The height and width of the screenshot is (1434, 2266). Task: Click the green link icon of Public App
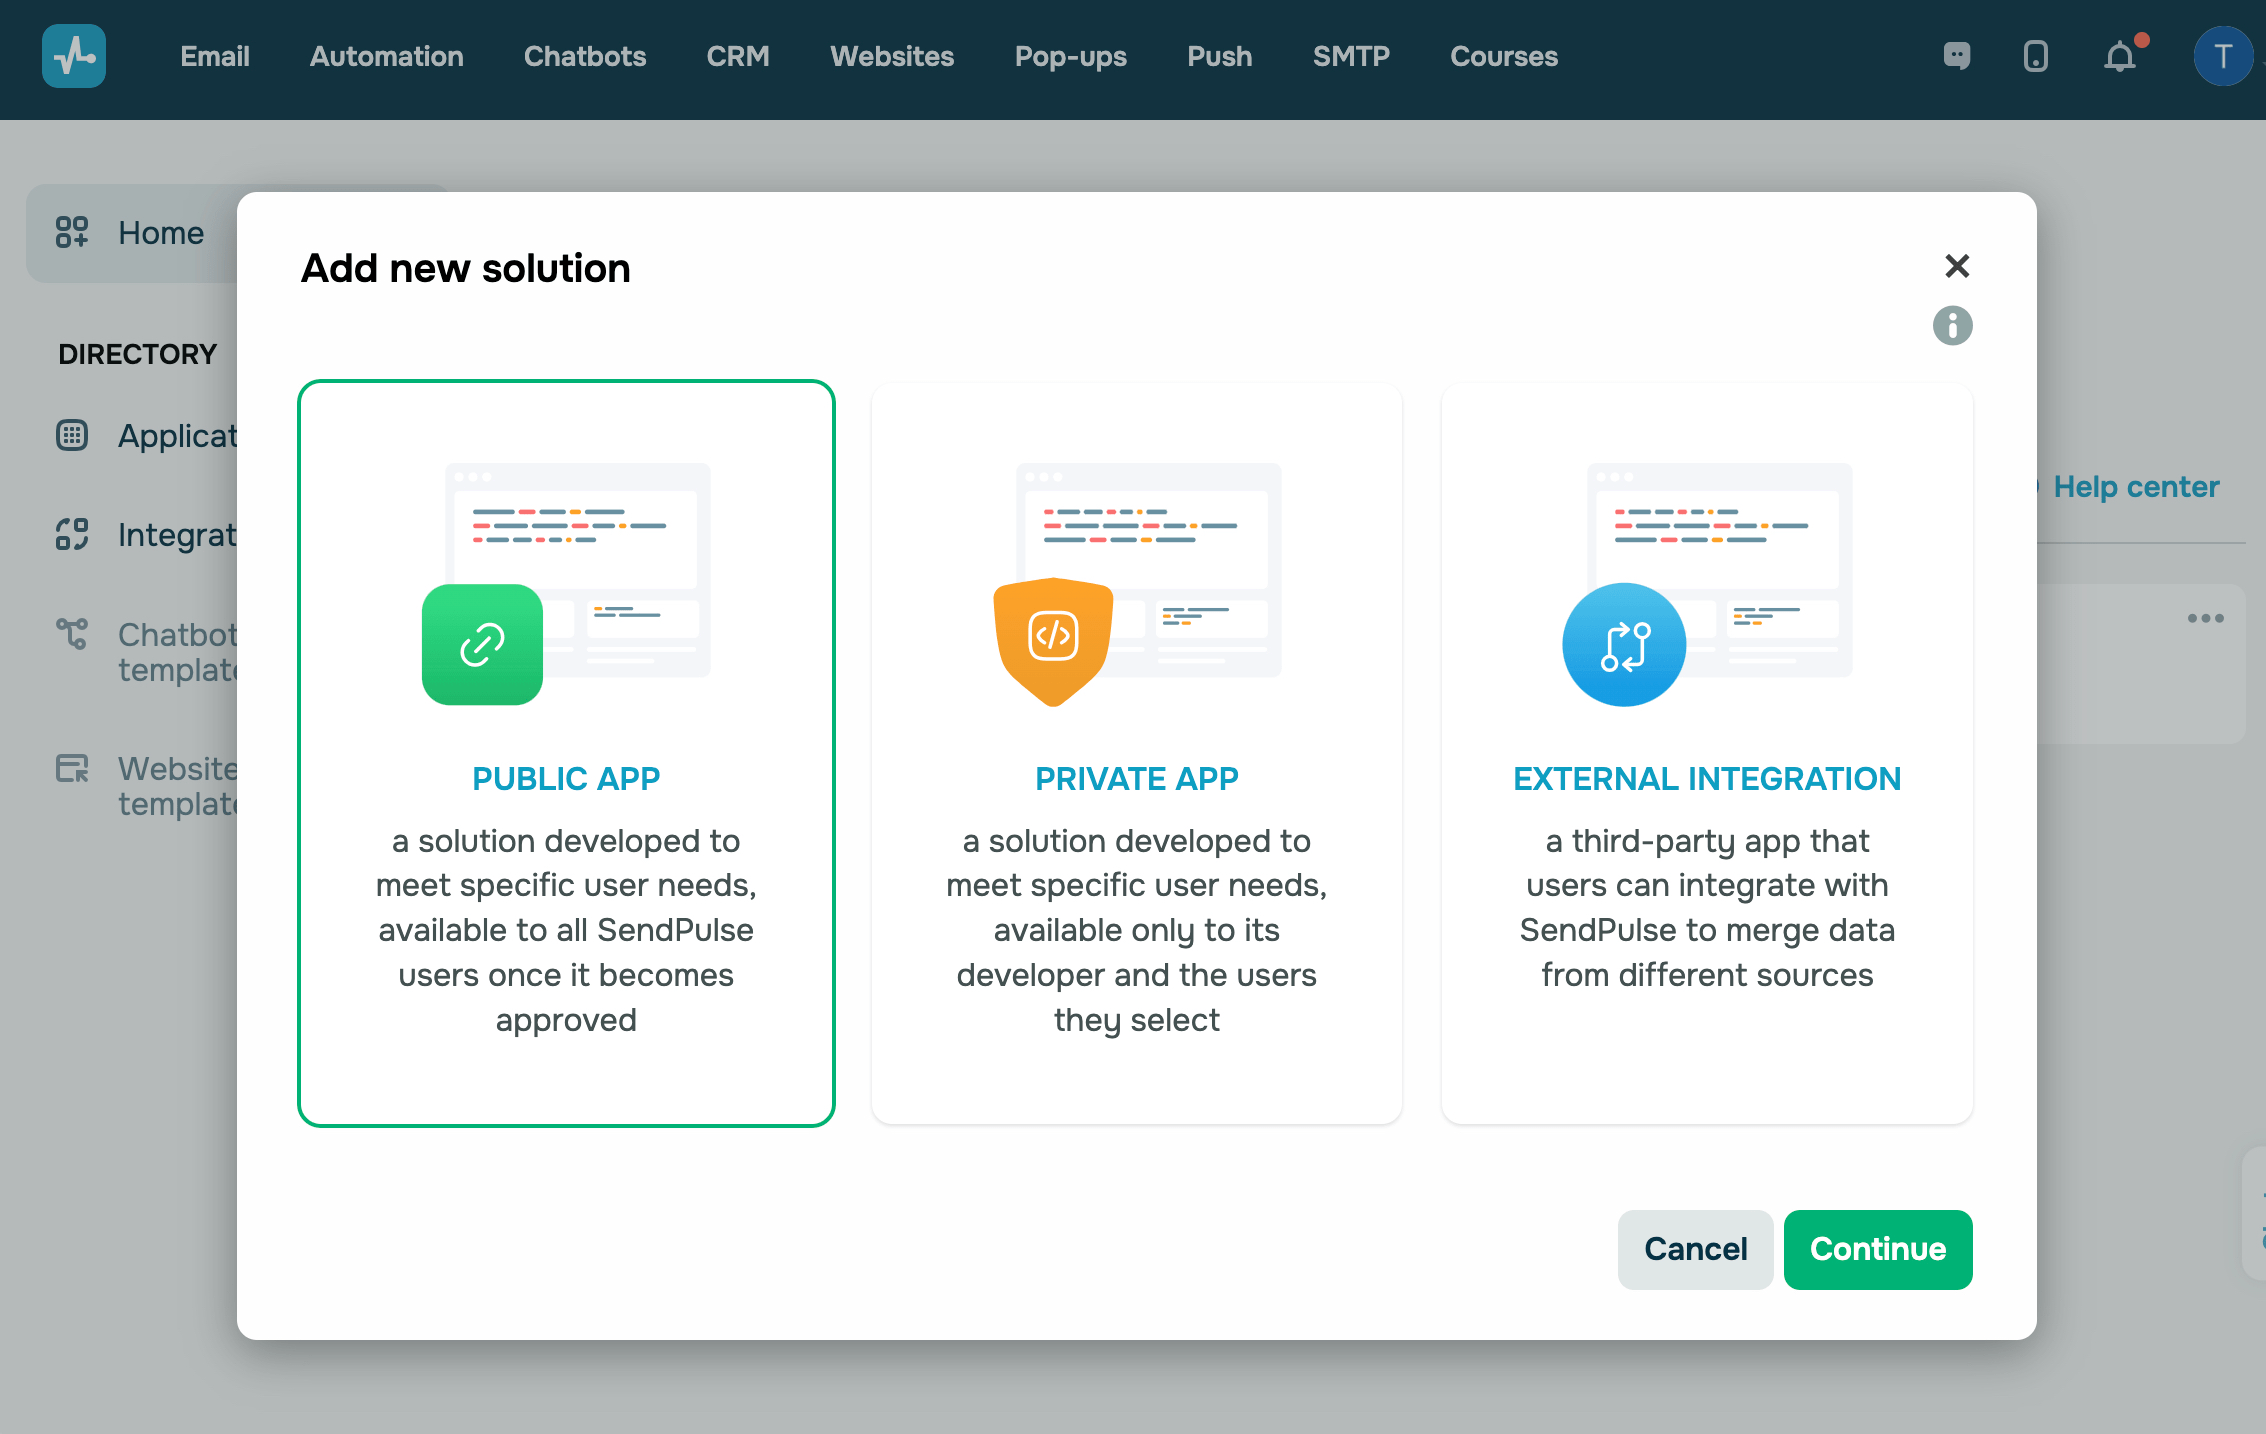pyautogui.click(x=482, y=645)
